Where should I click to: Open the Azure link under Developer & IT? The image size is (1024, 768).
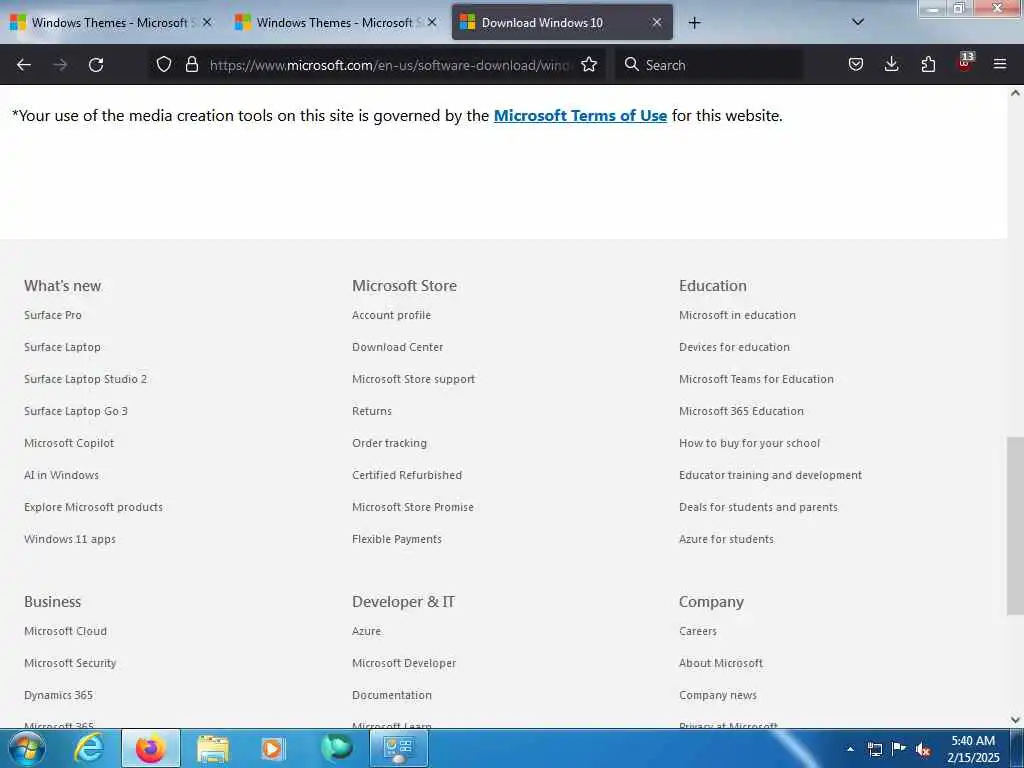point(366,631)
